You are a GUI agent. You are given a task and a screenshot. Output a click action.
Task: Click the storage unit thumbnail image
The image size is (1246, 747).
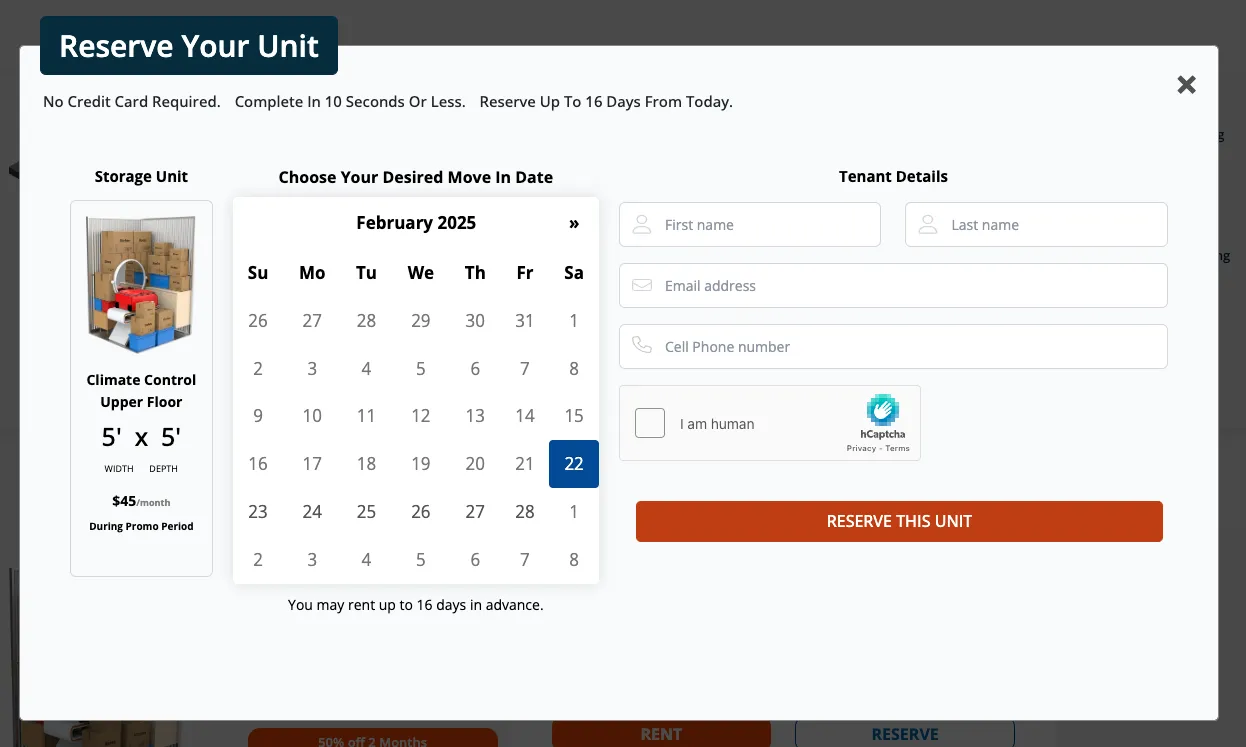(x=141, y=285)
